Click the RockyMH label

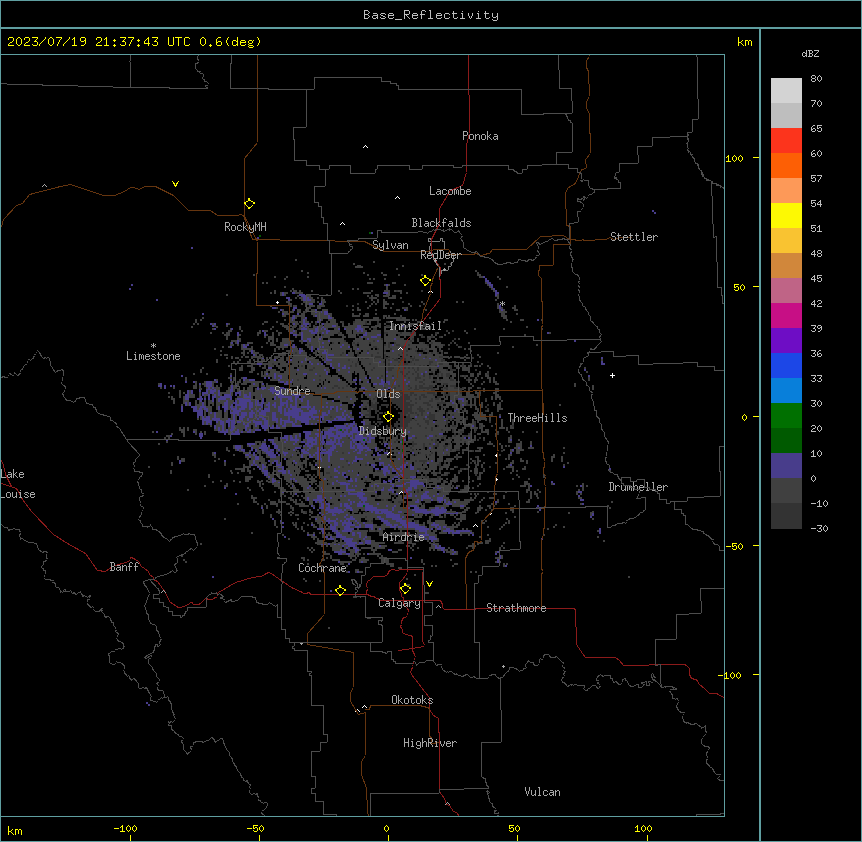245,227
